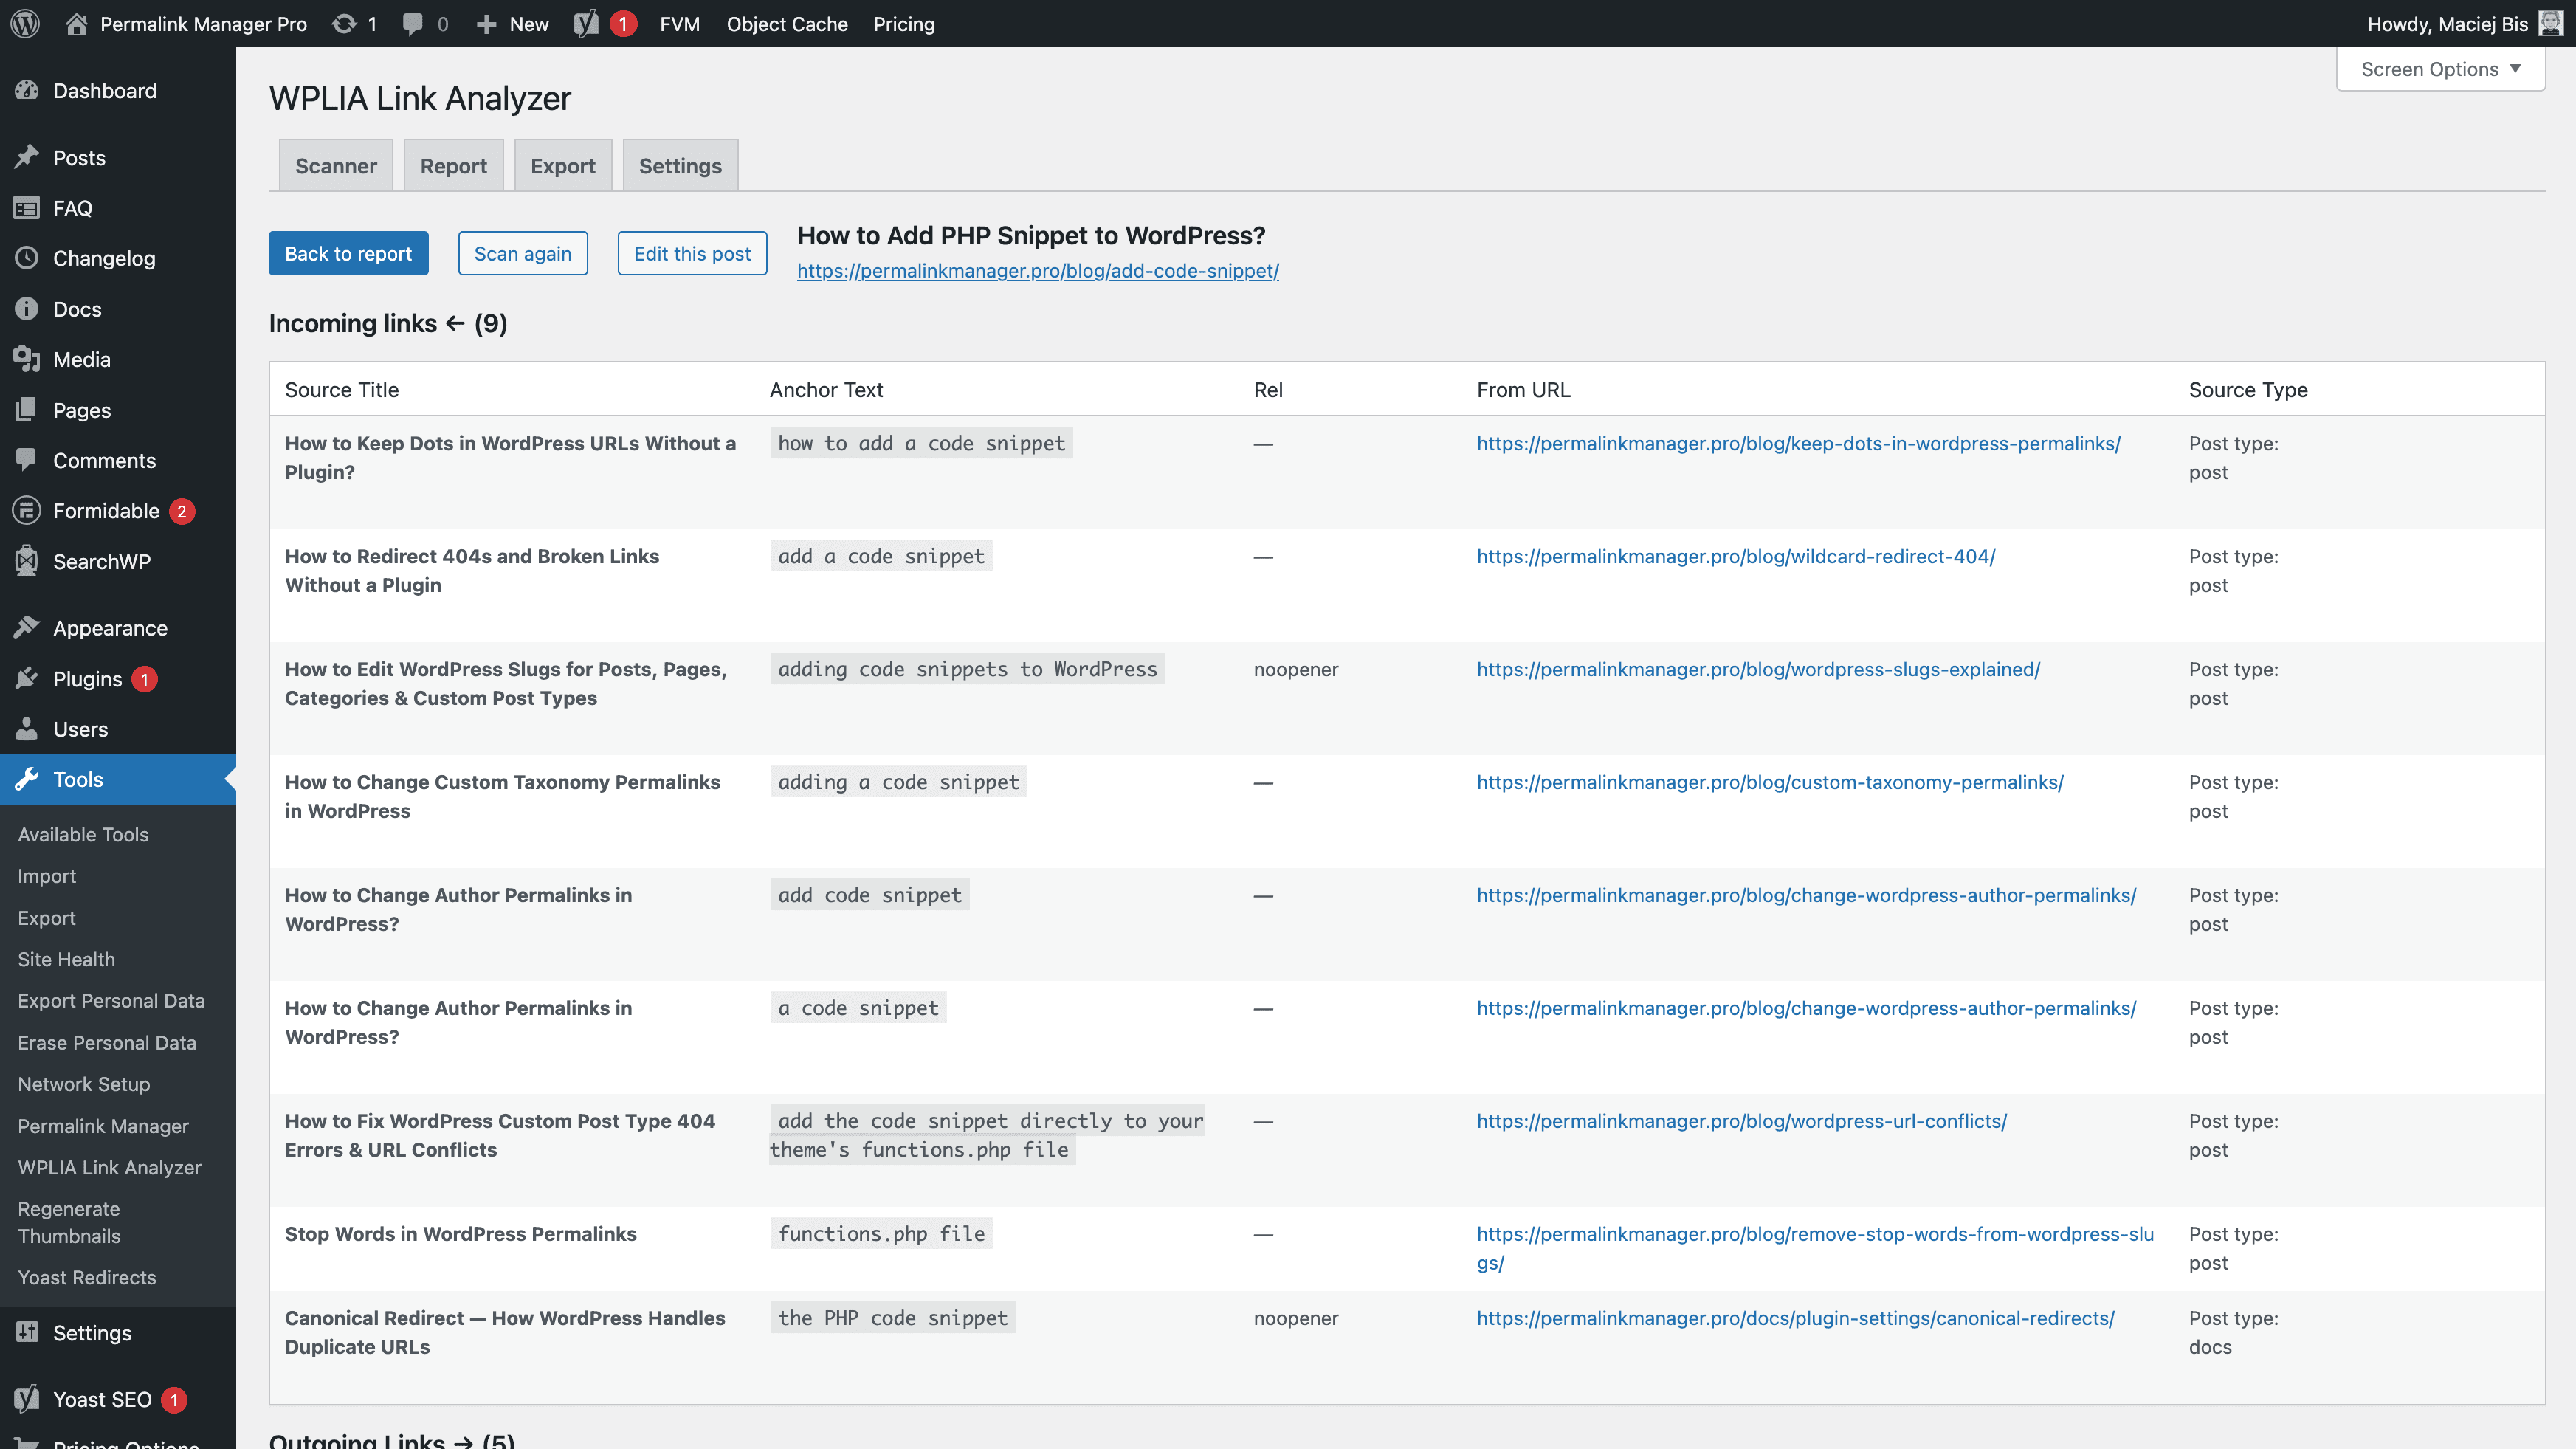The width and height of the screenshot is (2576, 1449).
Task: Open Object Cache in the admin bar
Action: [x=787, y=24]
